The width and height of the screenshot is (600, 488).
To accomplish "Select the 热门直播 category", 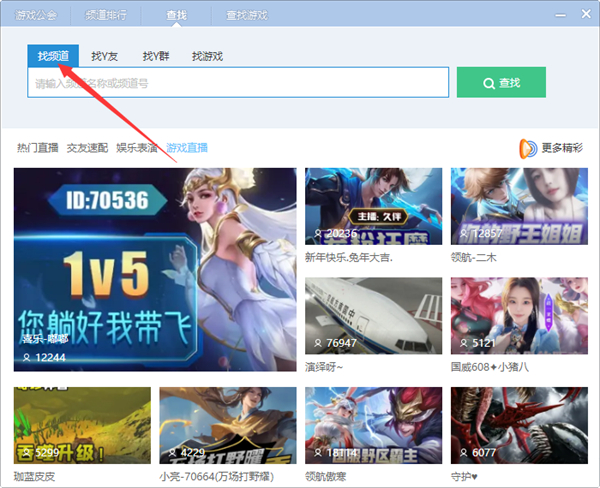I will [x=37, y=148].
